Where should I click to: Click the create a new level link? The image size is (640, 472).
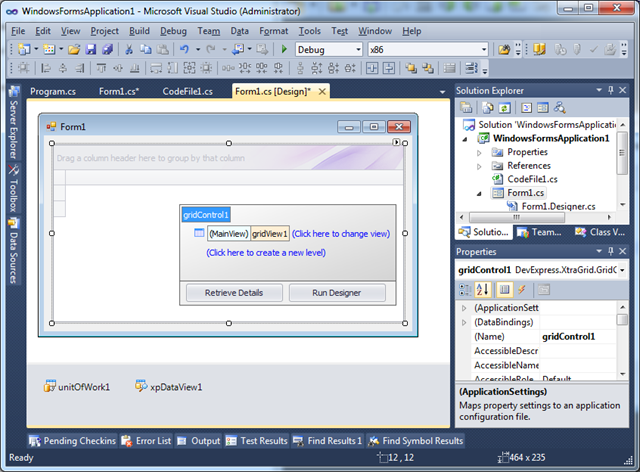pyautogui.click(x=266, y=253)
